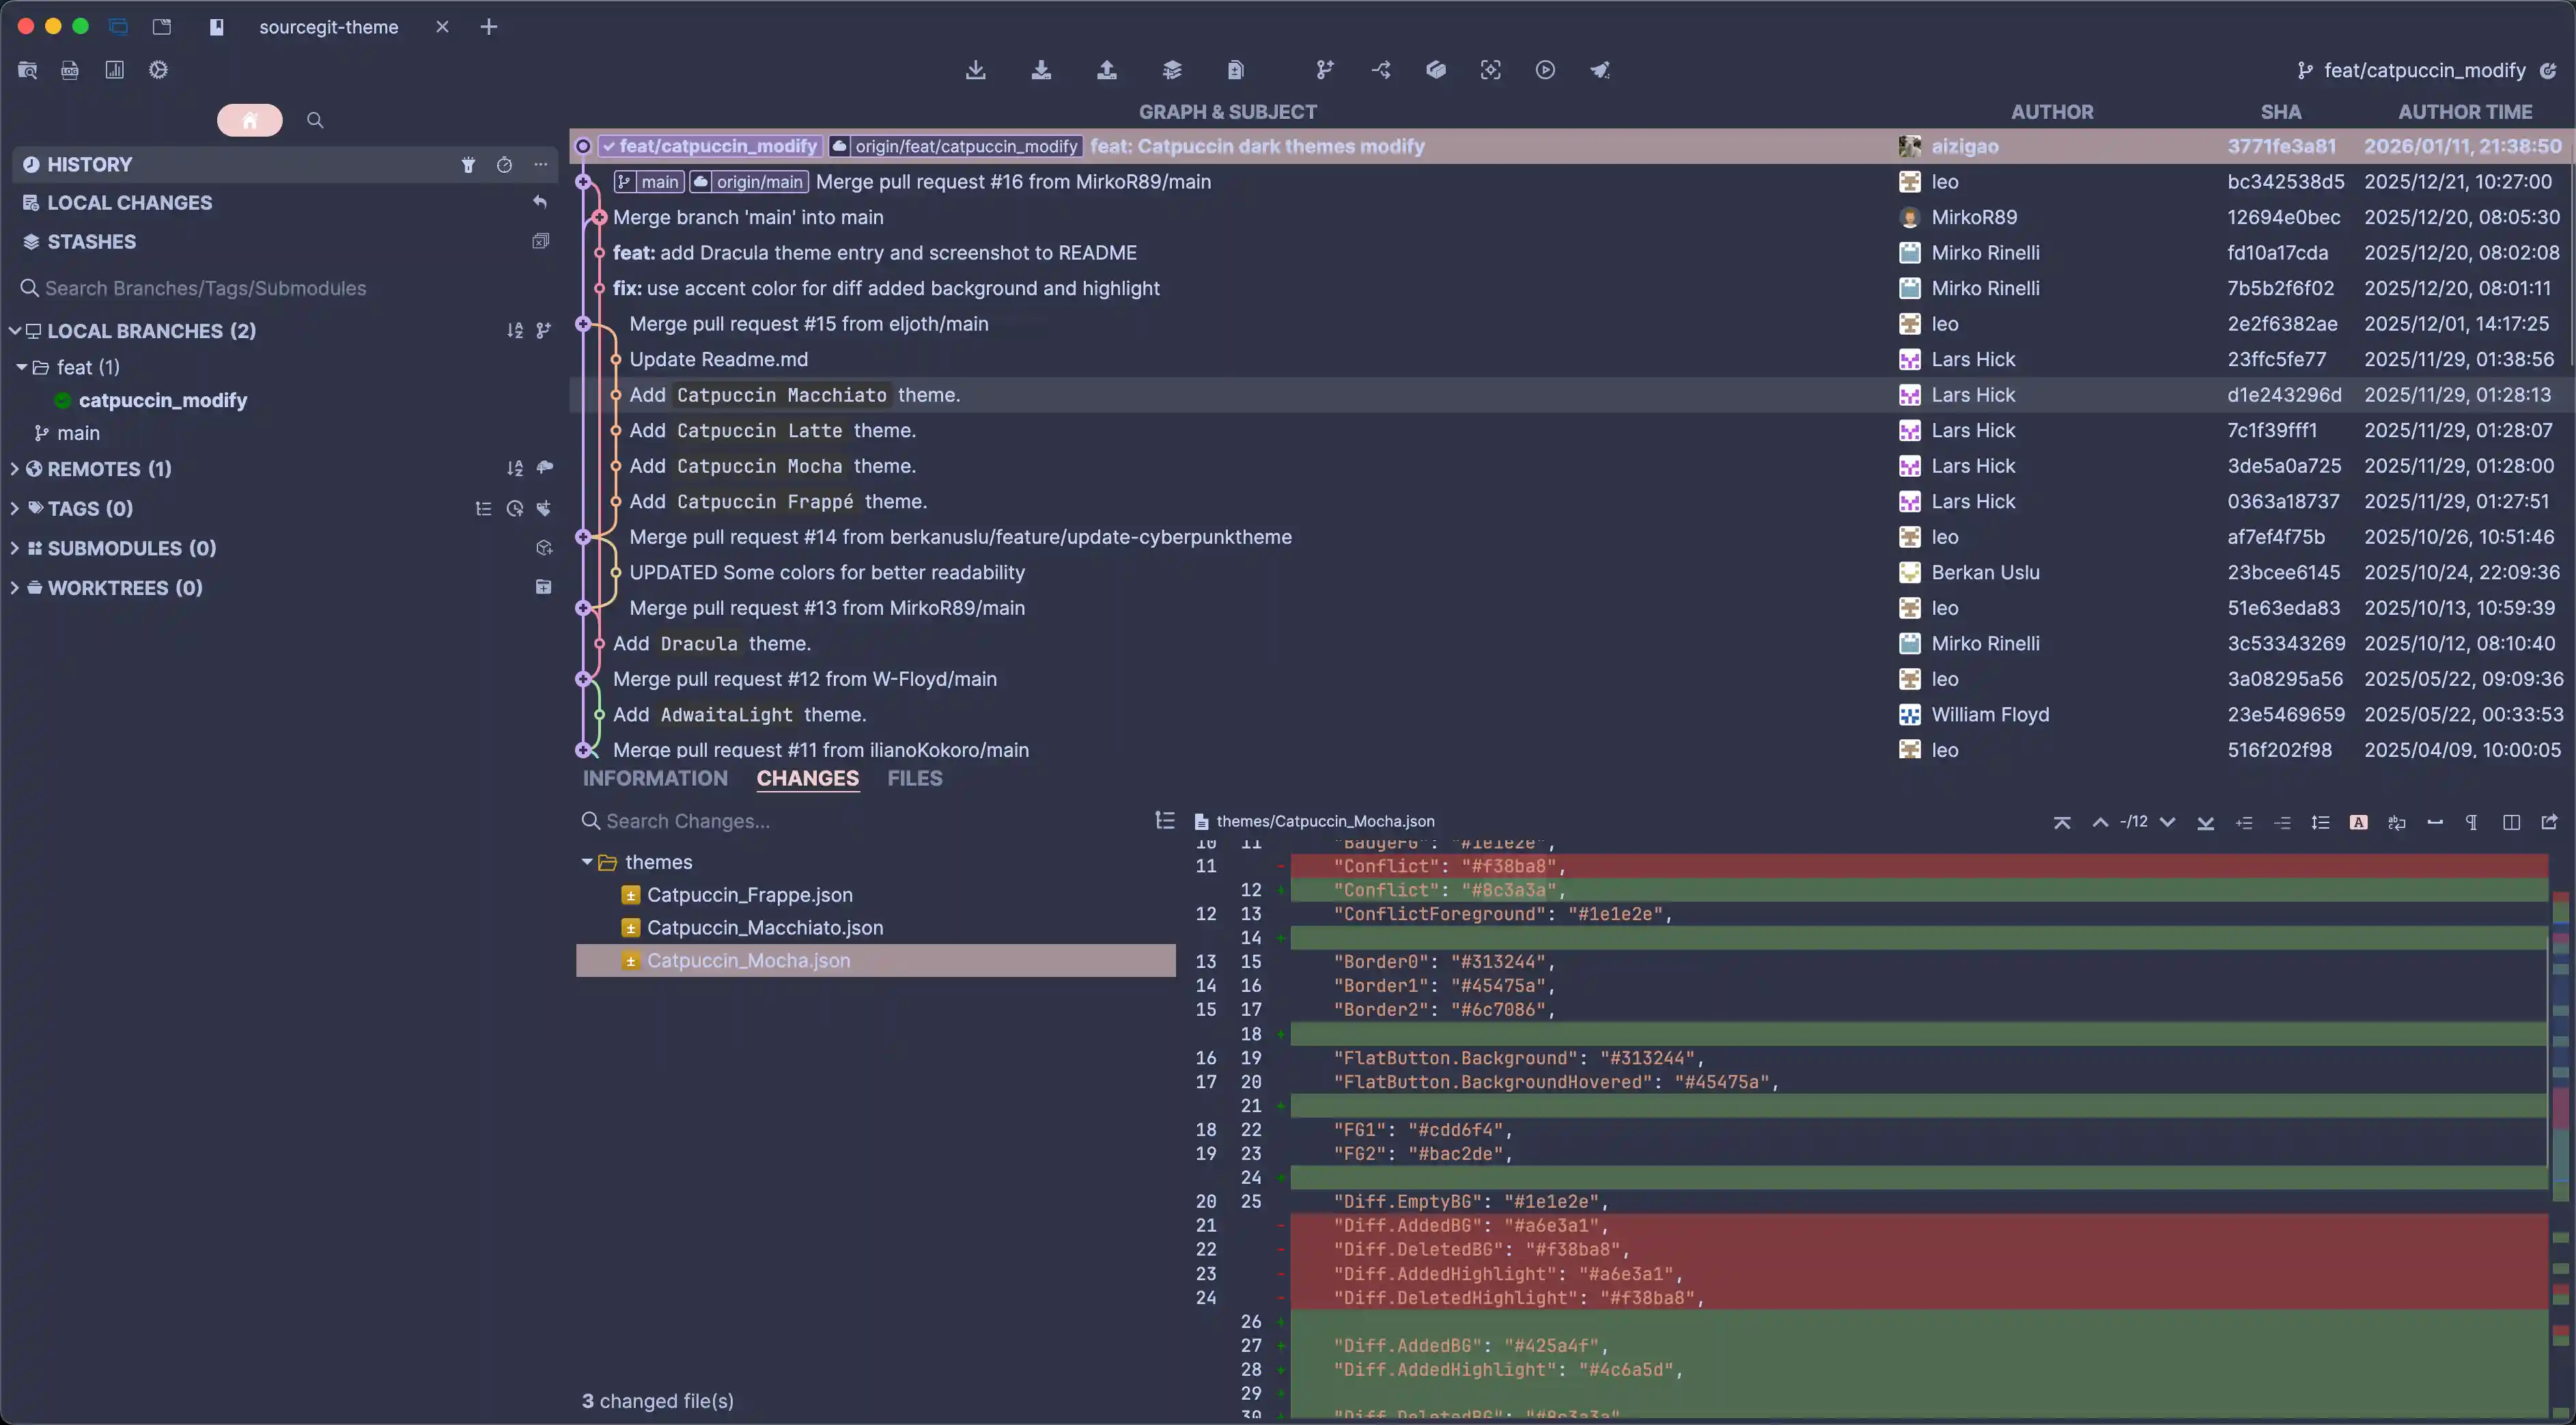Click the Push toolbar icon
The width and height of the screenshot is (2576, 1425).
click(x=1106, y=70)
